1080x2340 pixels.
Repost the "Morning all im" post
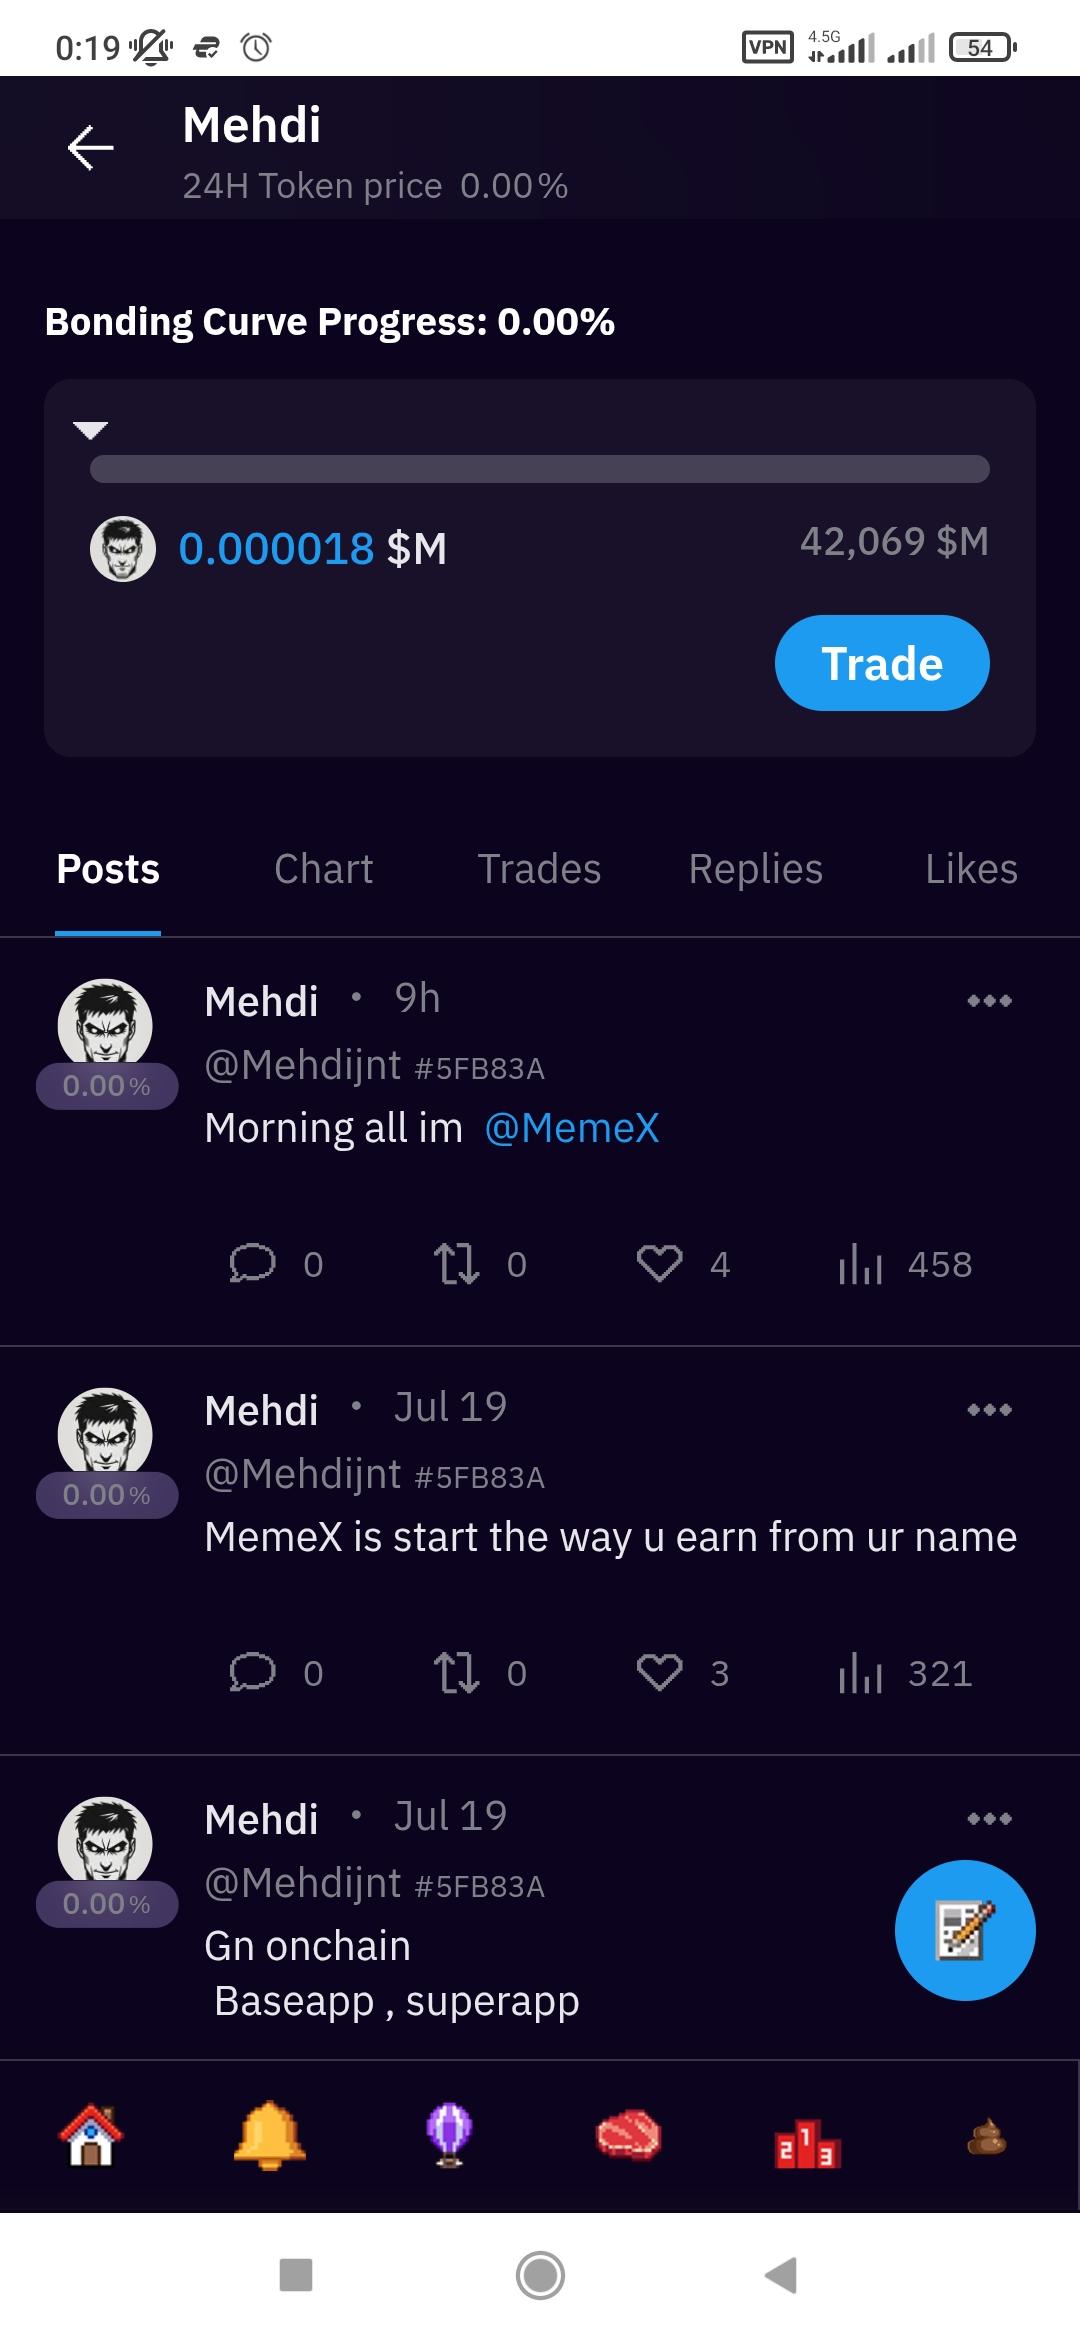(456, 1264)
